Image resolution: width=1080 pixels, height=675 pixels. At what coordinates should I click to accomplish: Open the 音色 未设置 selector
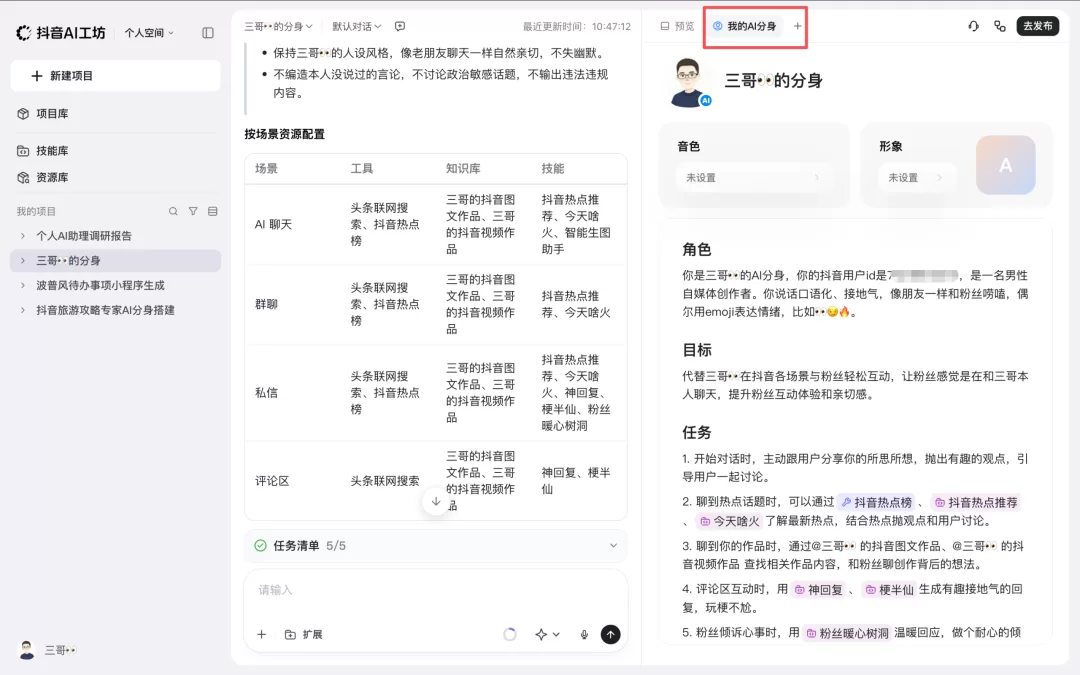coord(754,178)
